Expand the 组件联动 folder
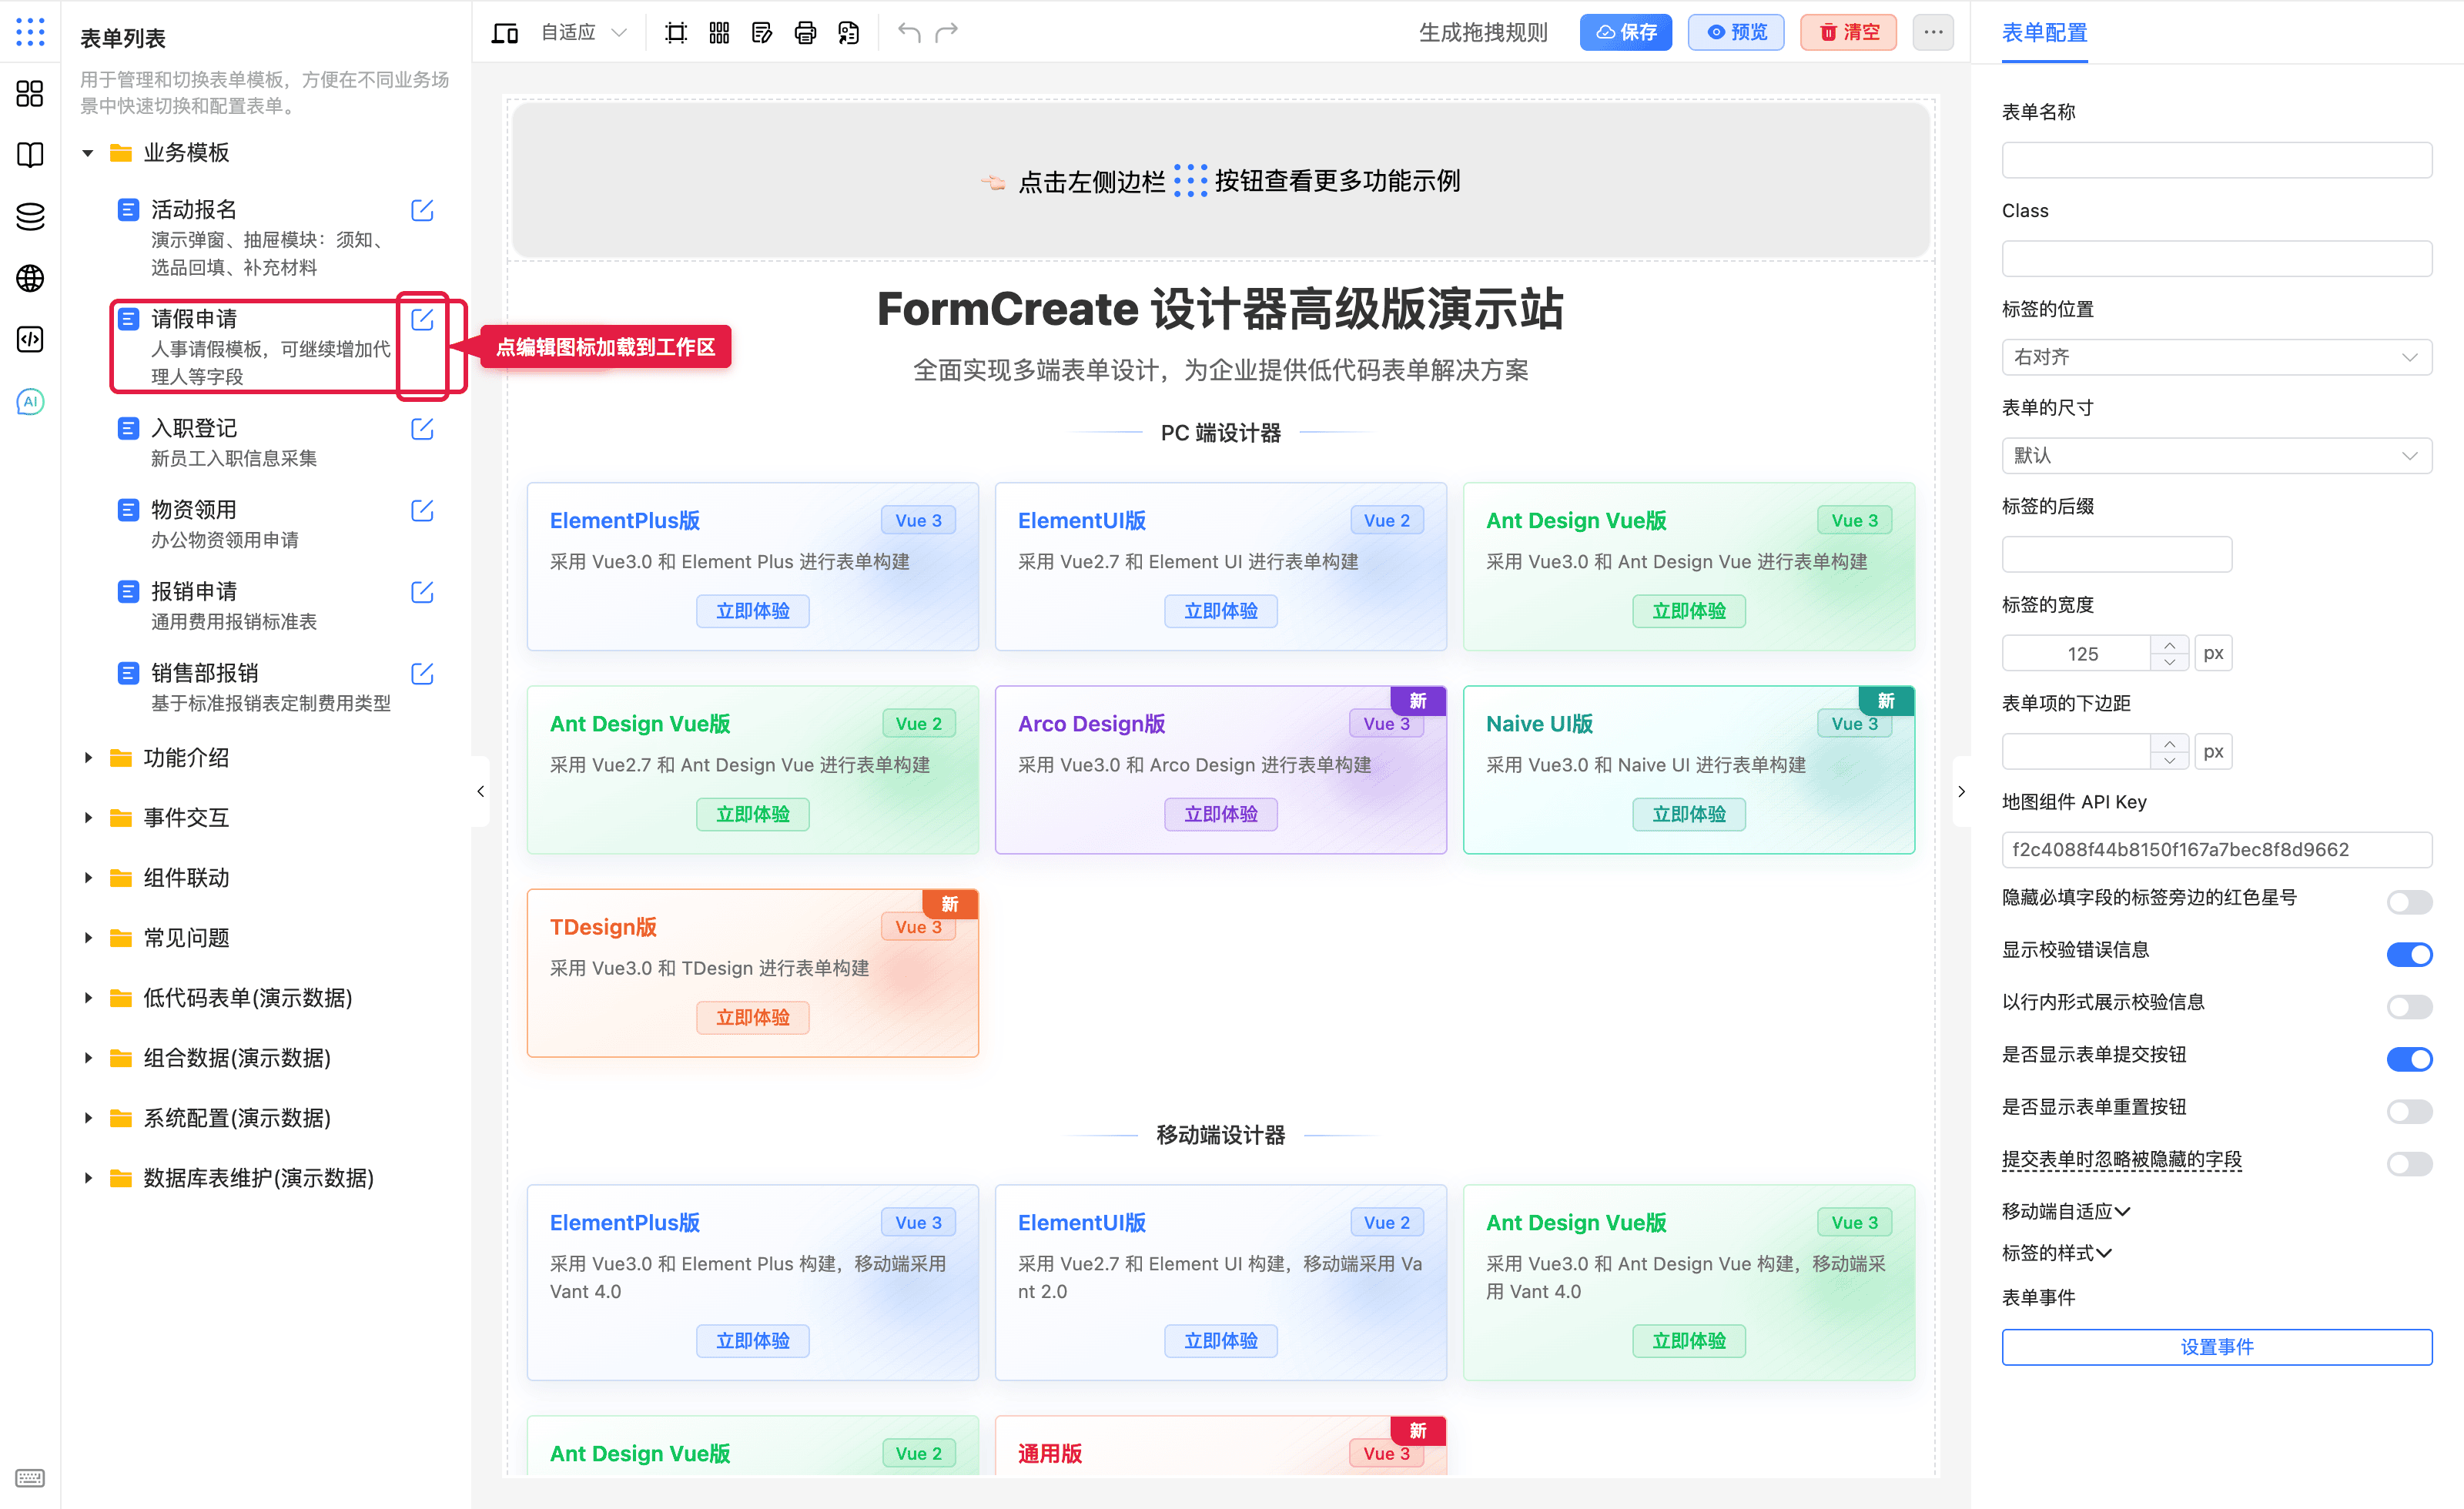This screenshot has height=1509, width=2464. tap(88, 878)
